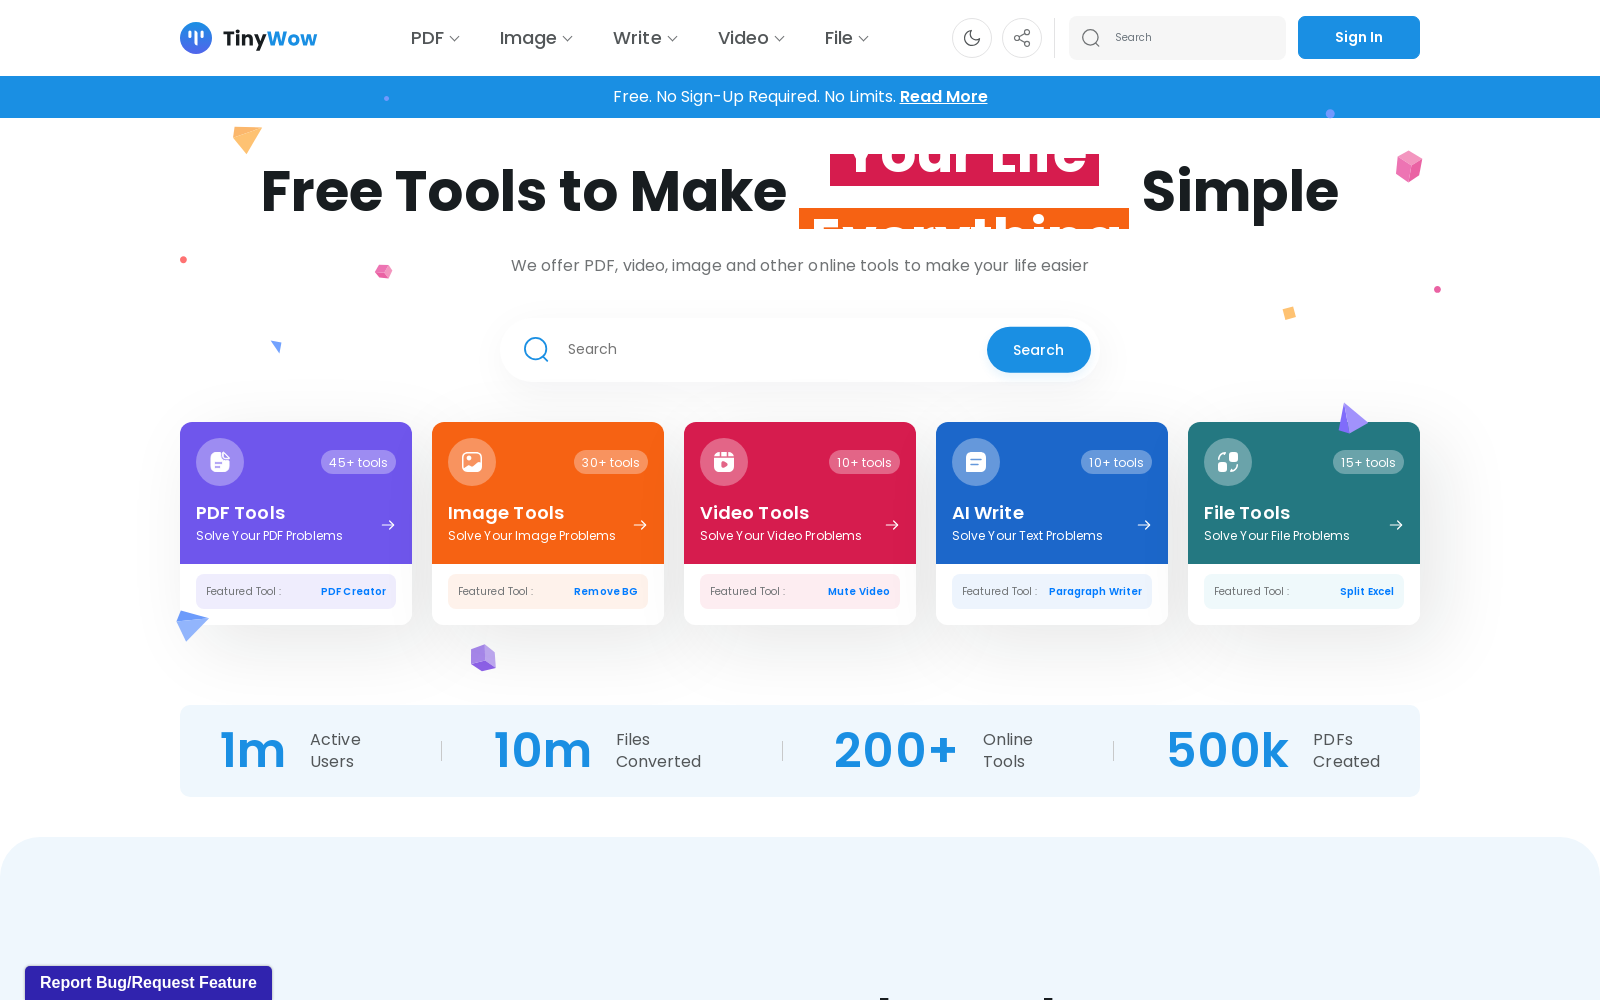This screenshot has width=1600, height=1000.
Task: Click the blue Search button
Action: tap(1038, 350)
